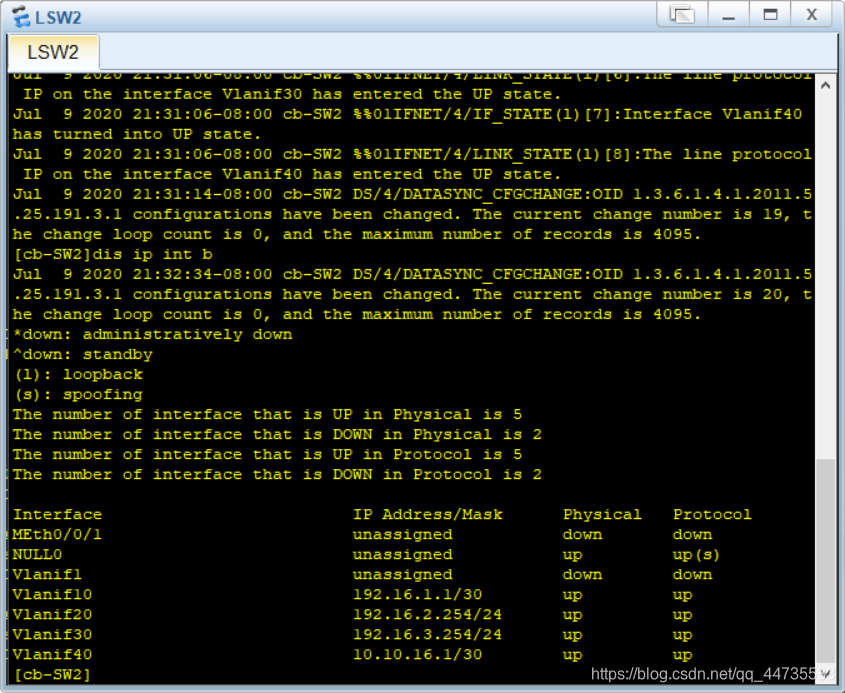Select the Vlanif20 interface name

pyautogui.click(x=52, y=614)
